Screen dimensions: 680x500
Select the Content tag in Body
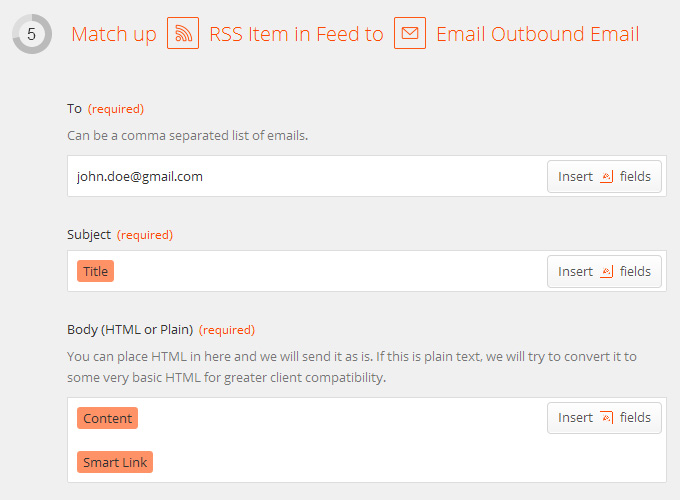tap(108, 418)
